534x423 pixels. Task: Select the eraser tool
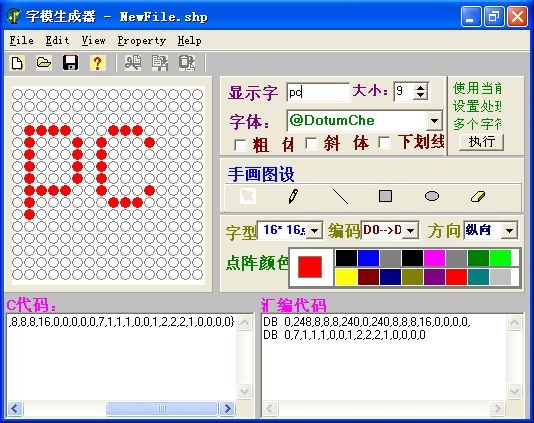(x=477, y=197)
